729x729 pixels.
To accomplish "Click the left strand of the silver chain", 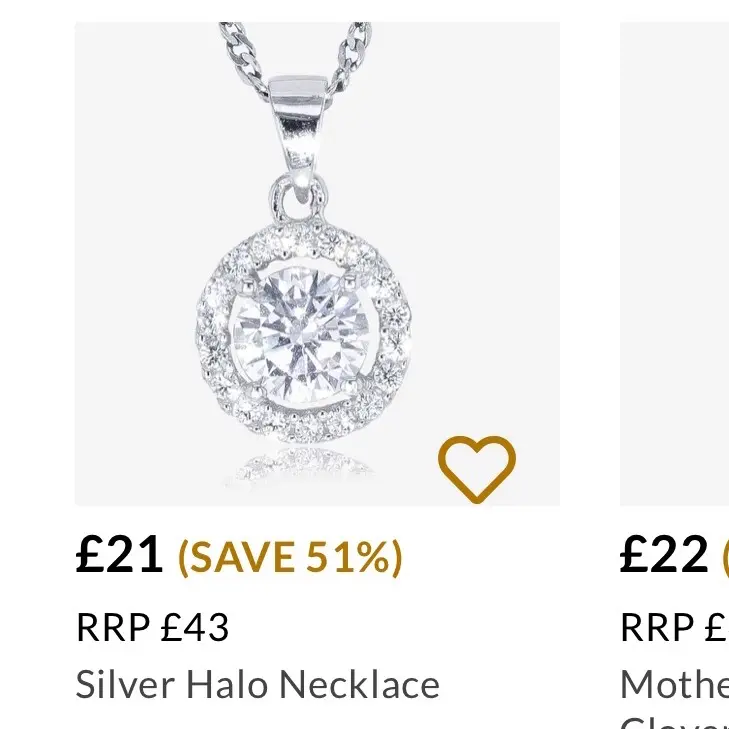I will pyautogui.click(x=245, y=57).
